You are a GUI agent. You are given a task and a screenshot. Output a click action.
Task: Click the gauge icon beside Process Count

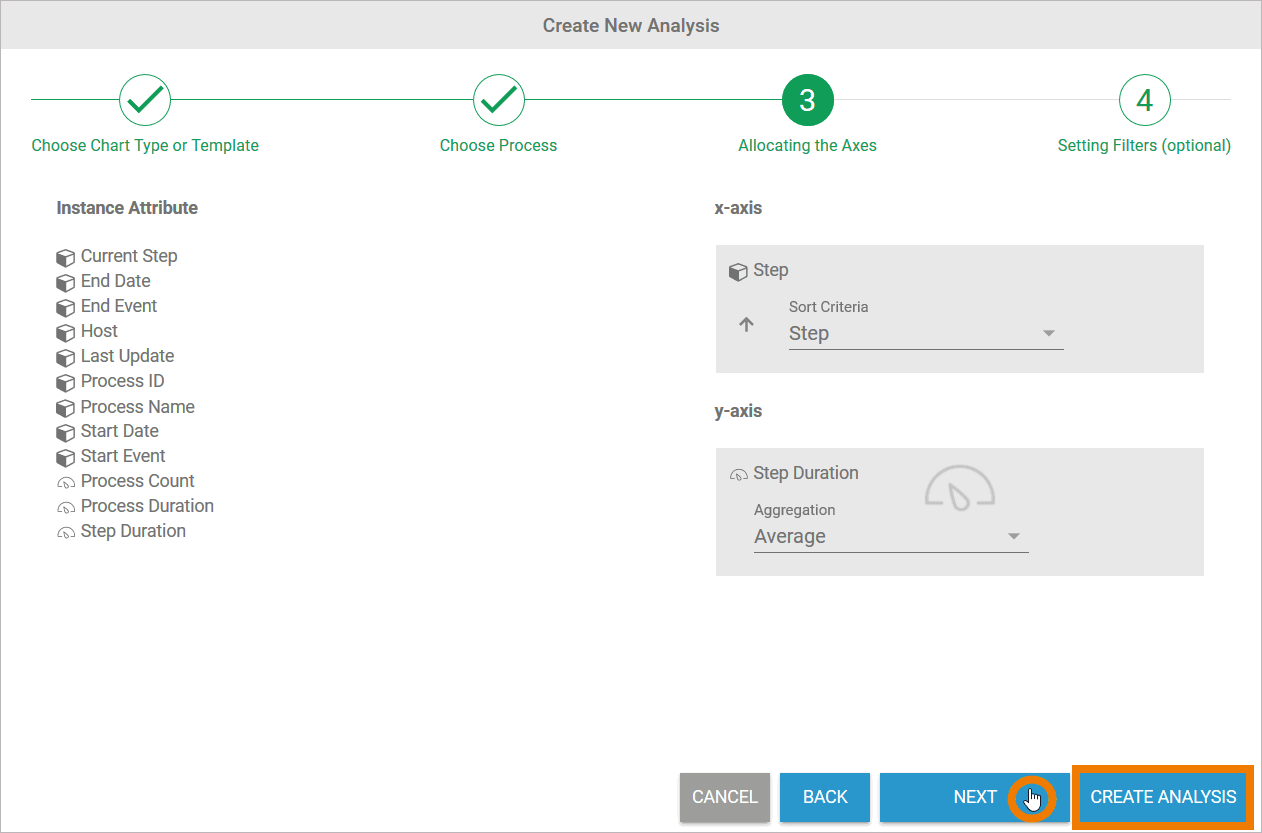66,482
